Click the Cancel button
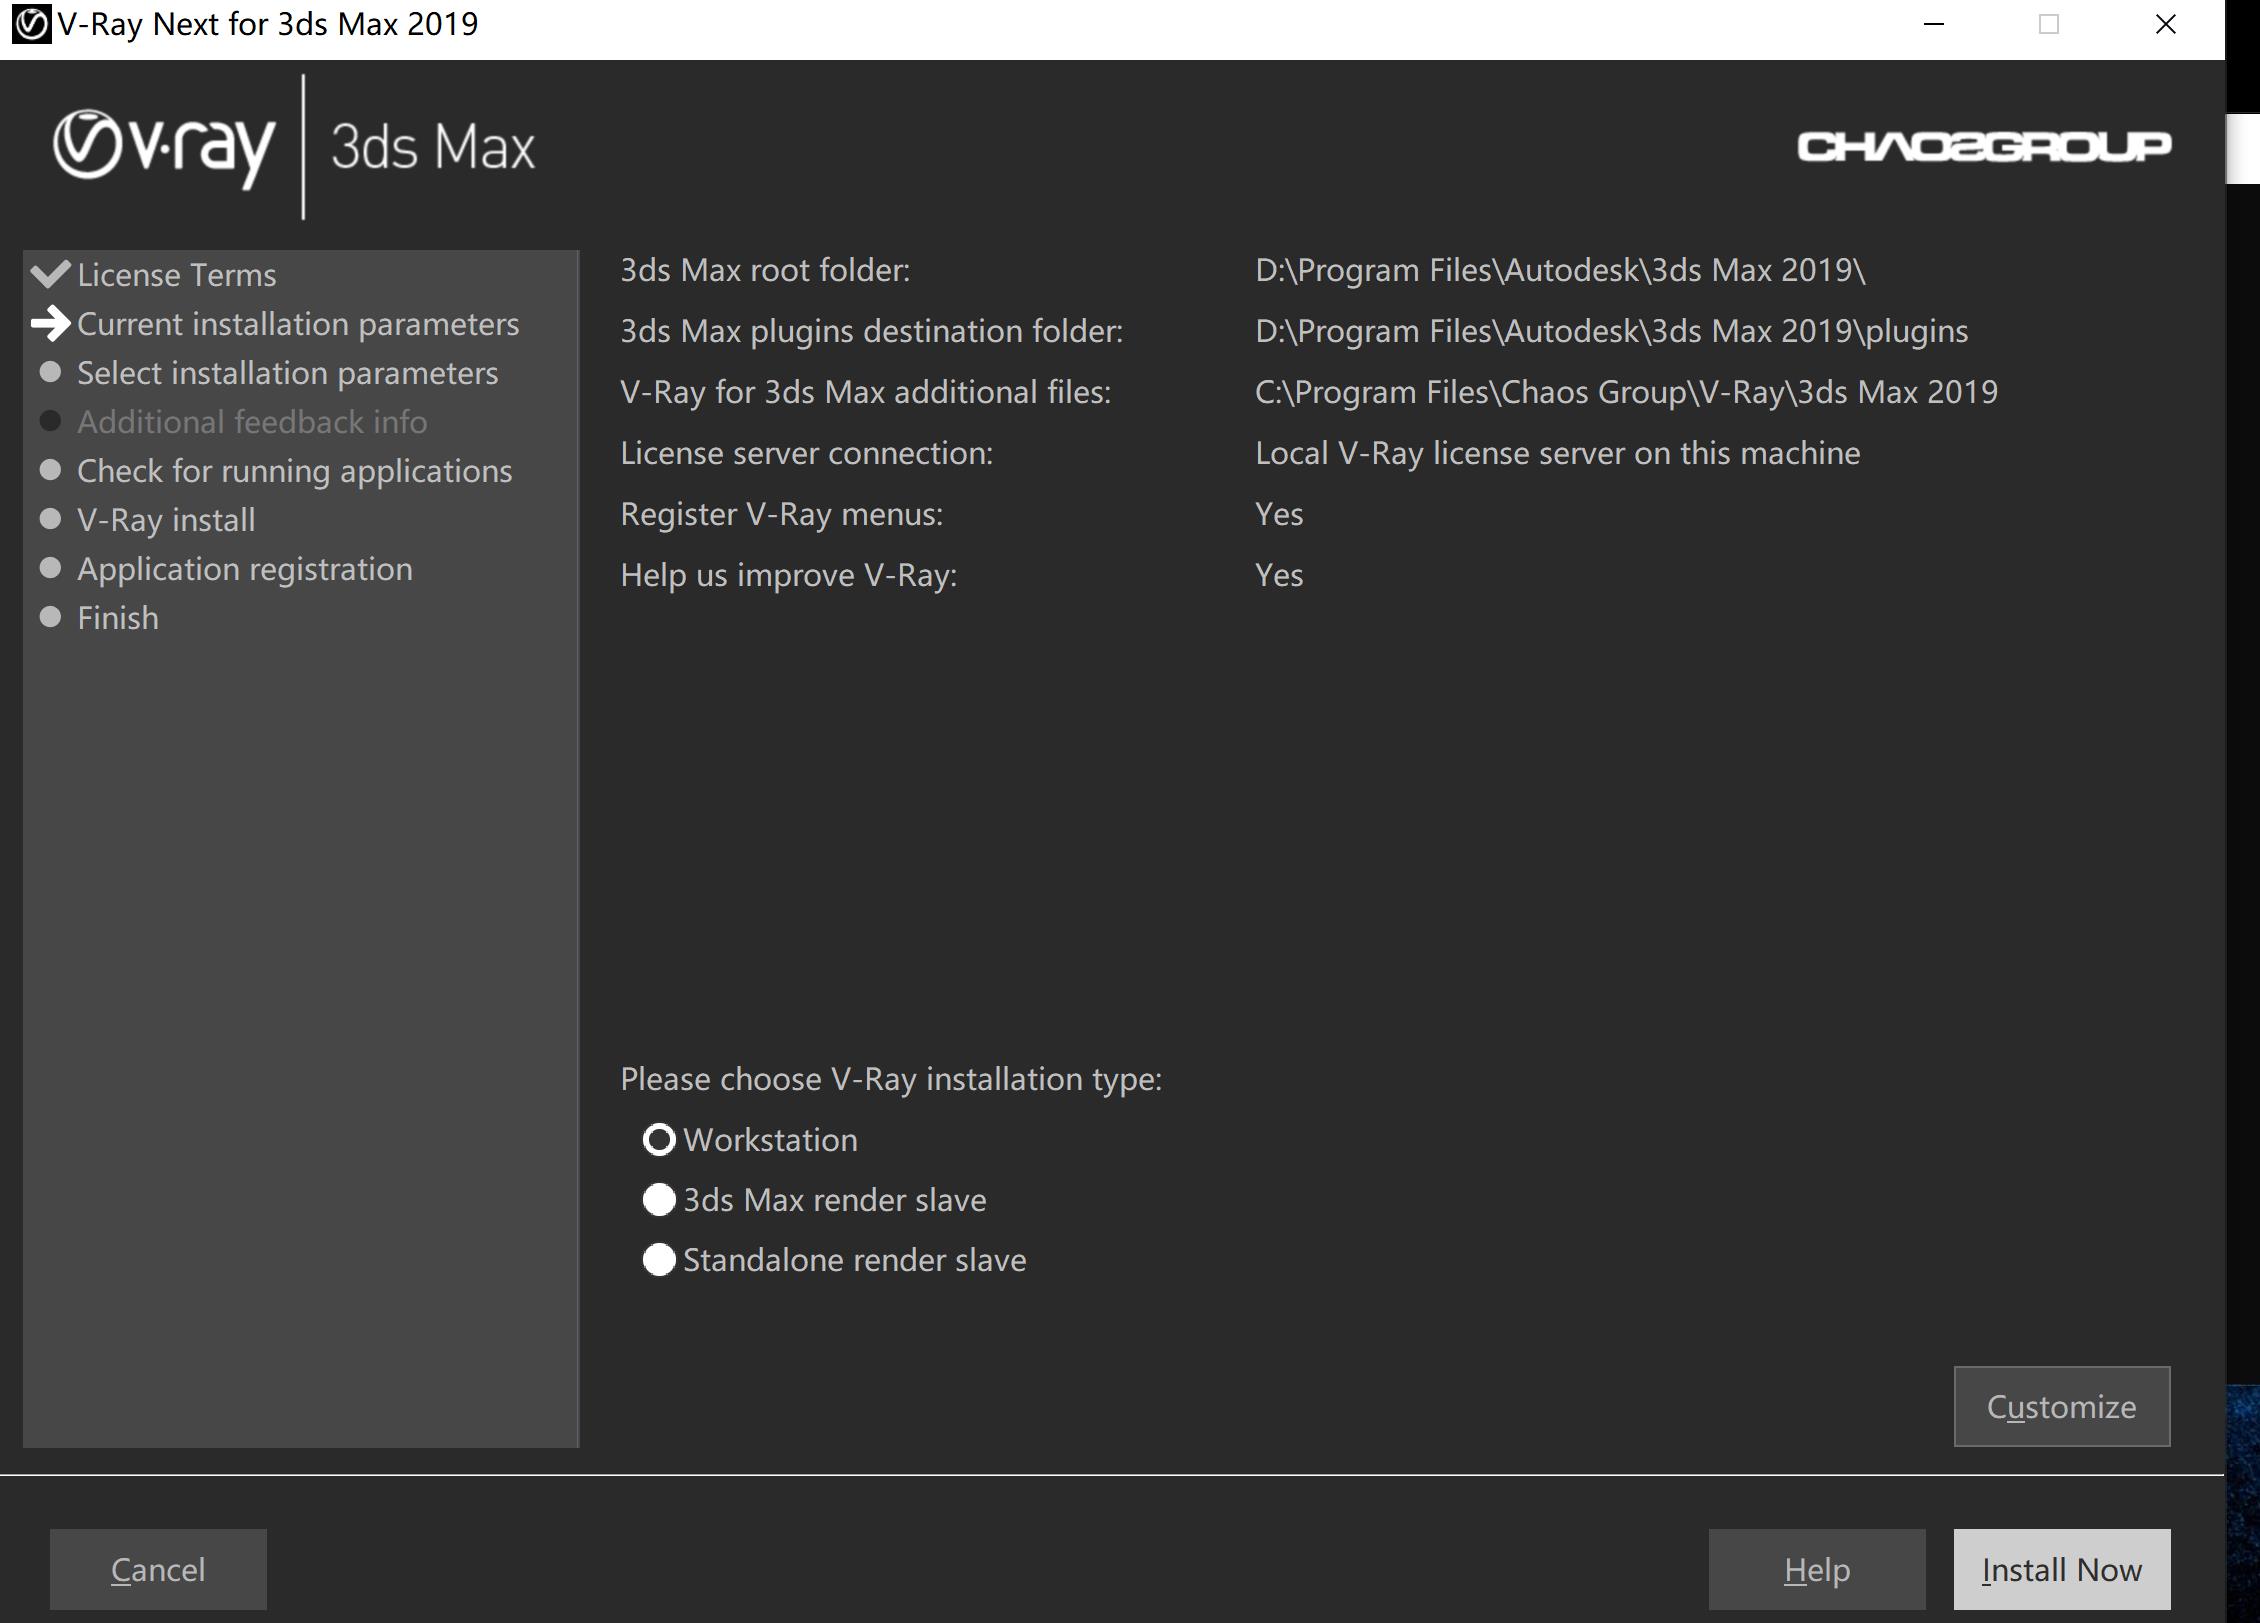 click(x=156, y=1569)
